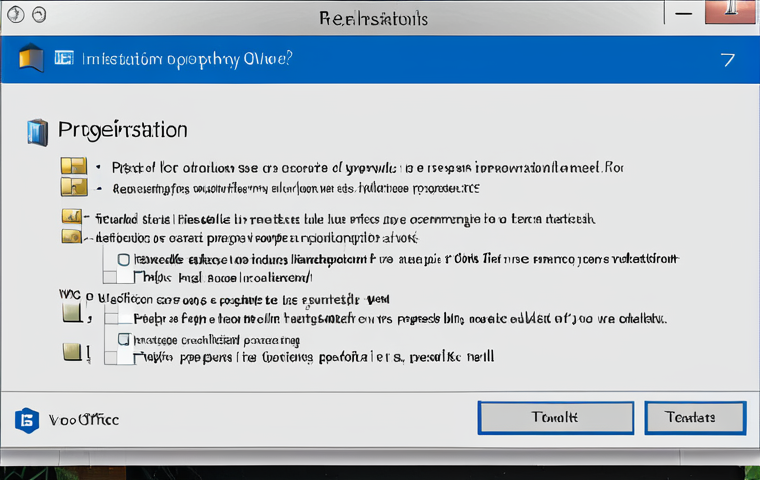Toggle the square checkbox beside the 'Feebr' line
The height and width of the screenshot is (480, 760).
click(111, 318)
